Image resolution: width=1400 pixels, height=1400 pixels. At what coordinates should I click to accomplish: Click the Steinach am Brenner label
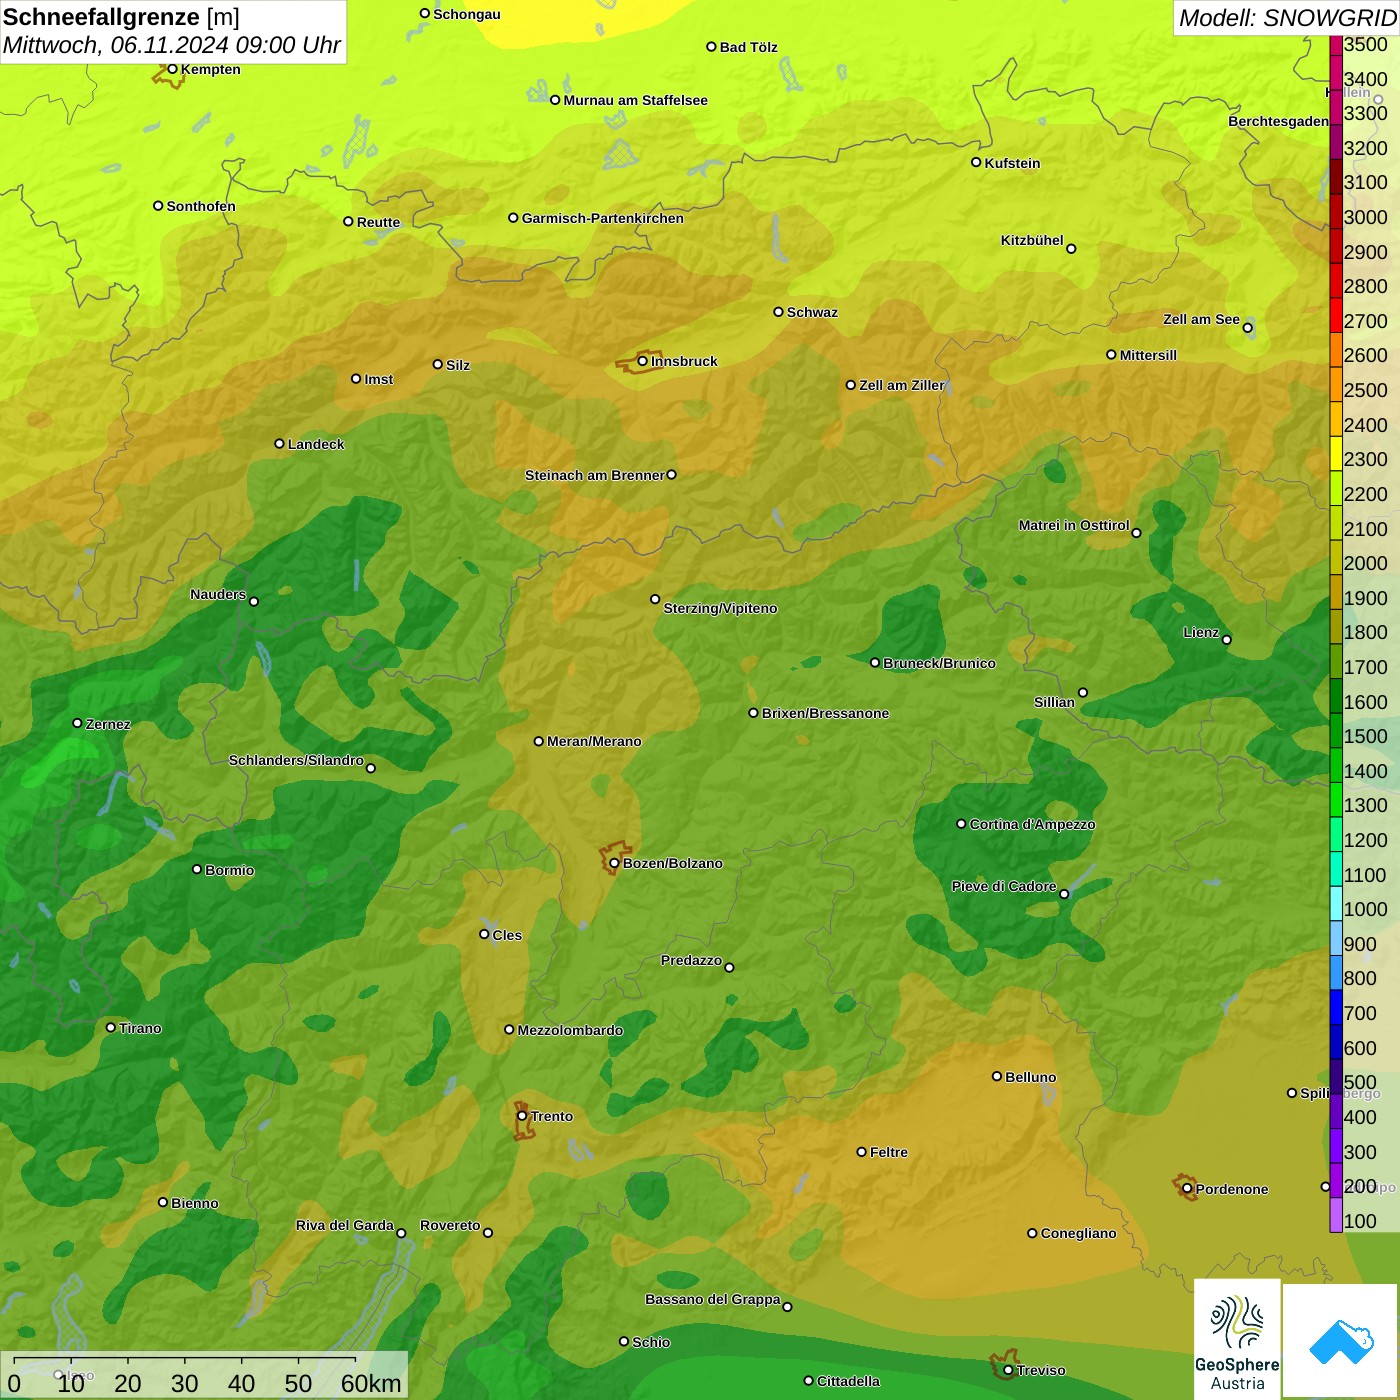point(594,475)
